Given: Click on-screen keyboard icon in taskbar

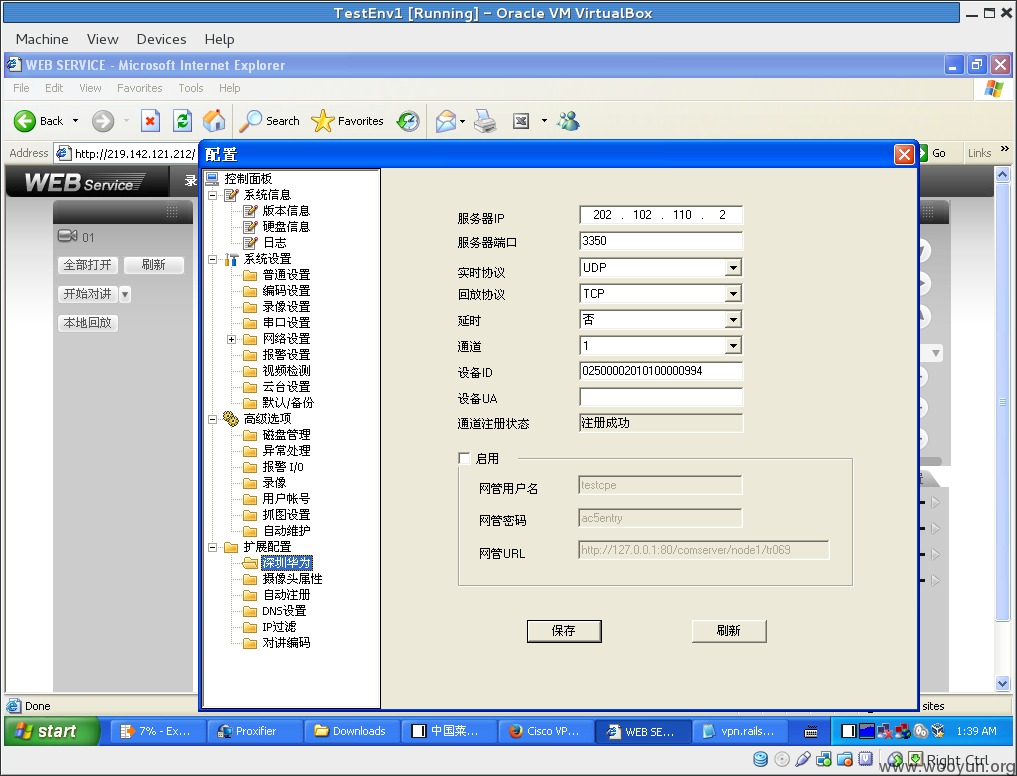Looking at the screenshot, I should point(811,732).
